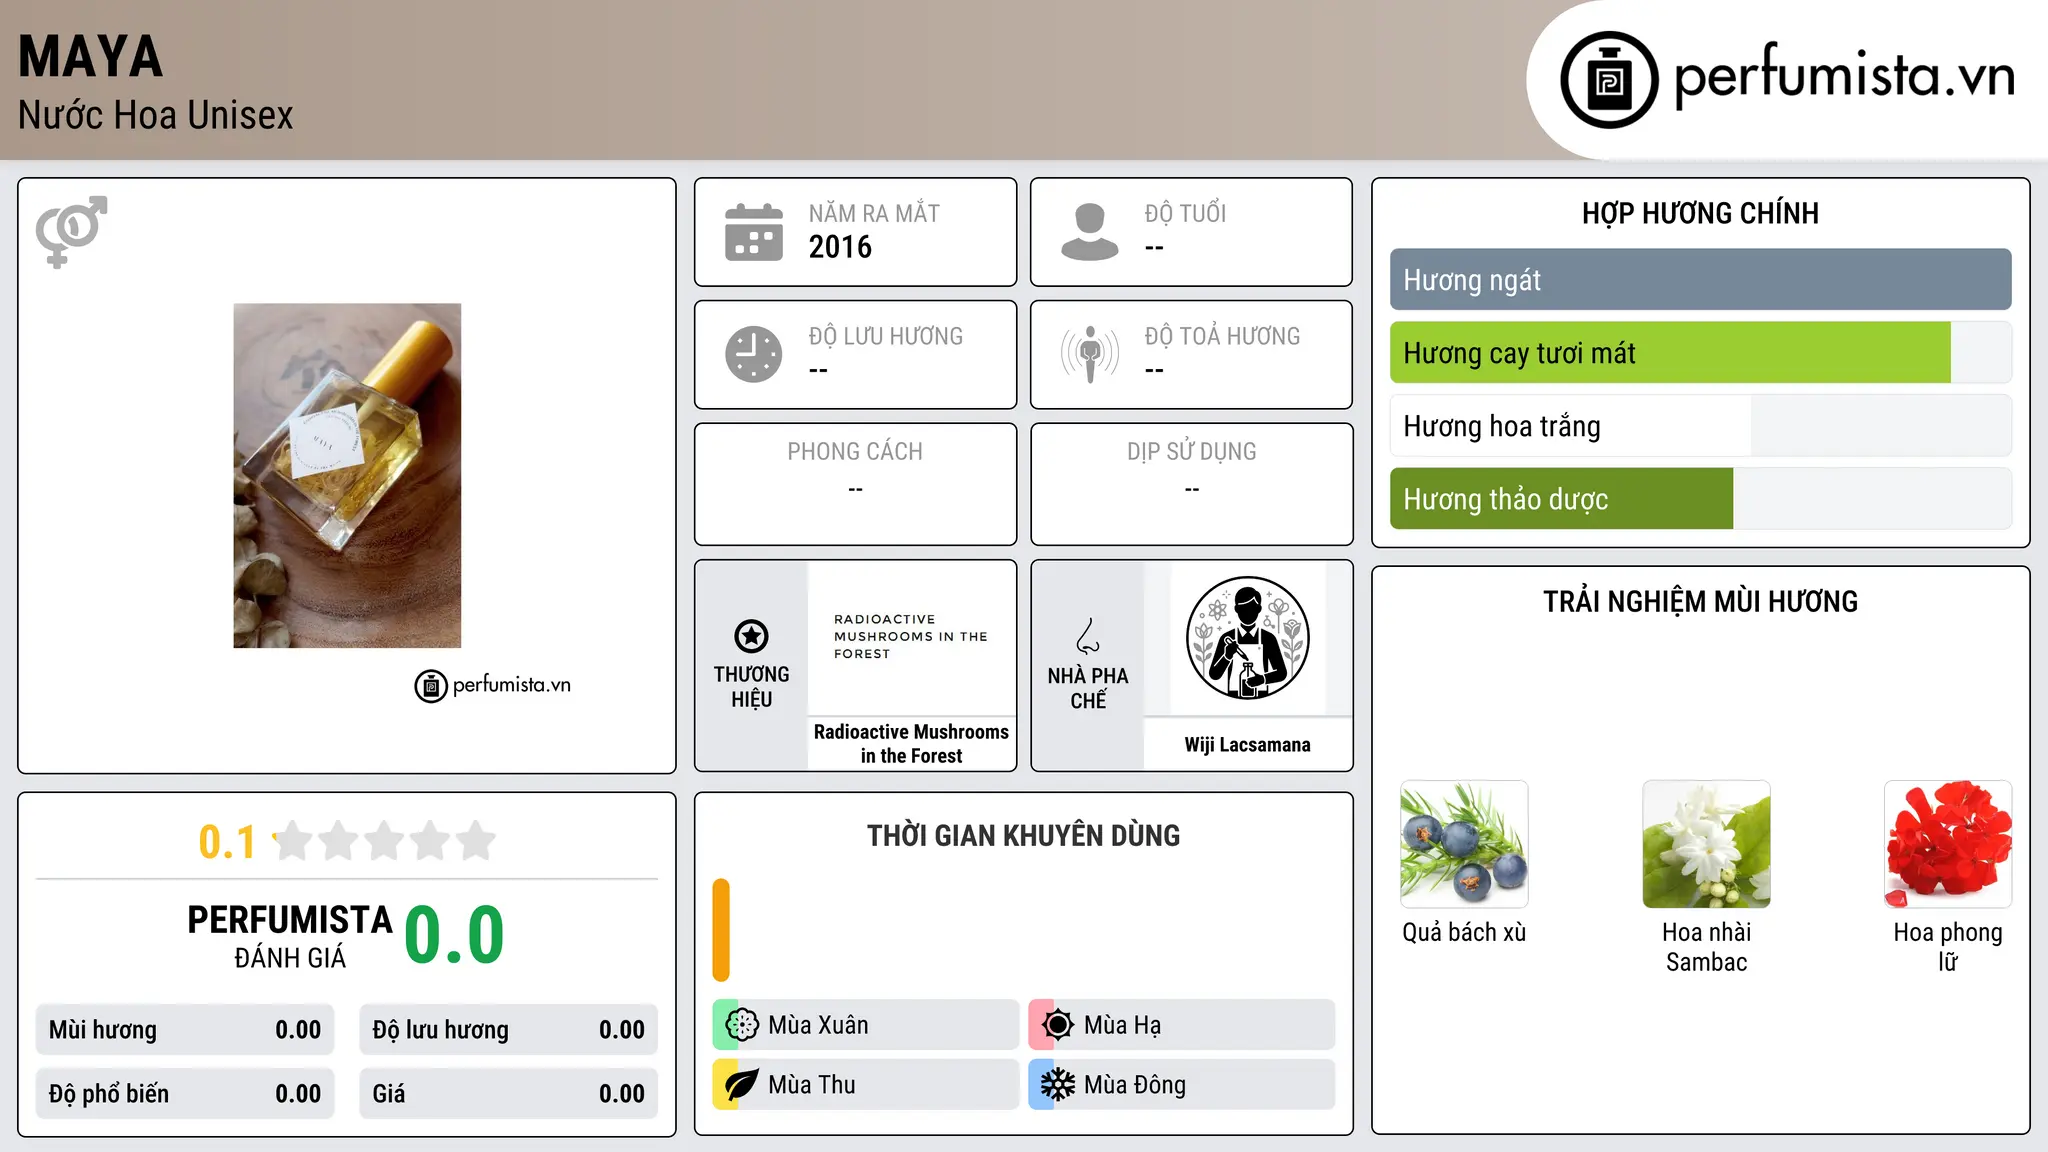This screenshot has width=2048, height=1152.
Task: Click the Nhà pha chế label
Action: click(1088, 688)
